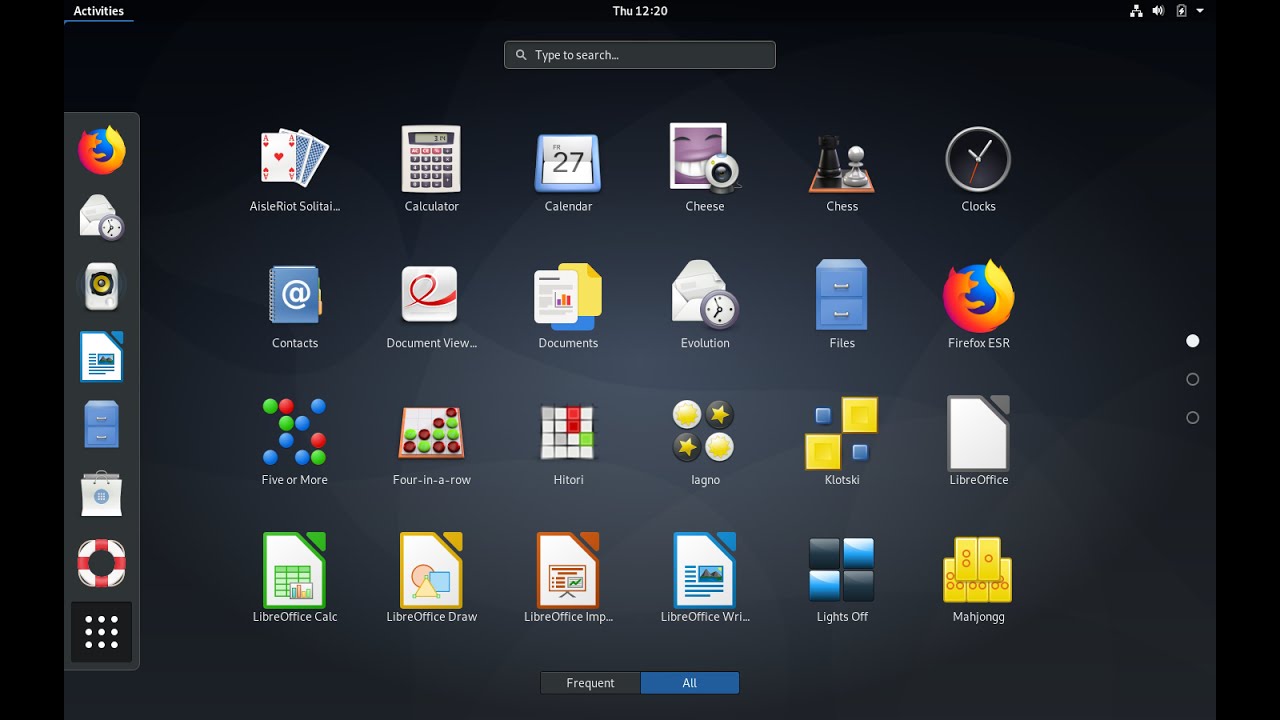Viewport: 1280px width, 720px height.
Task: Launch LibreOffice Impress
Action: (x=568, y=570)
